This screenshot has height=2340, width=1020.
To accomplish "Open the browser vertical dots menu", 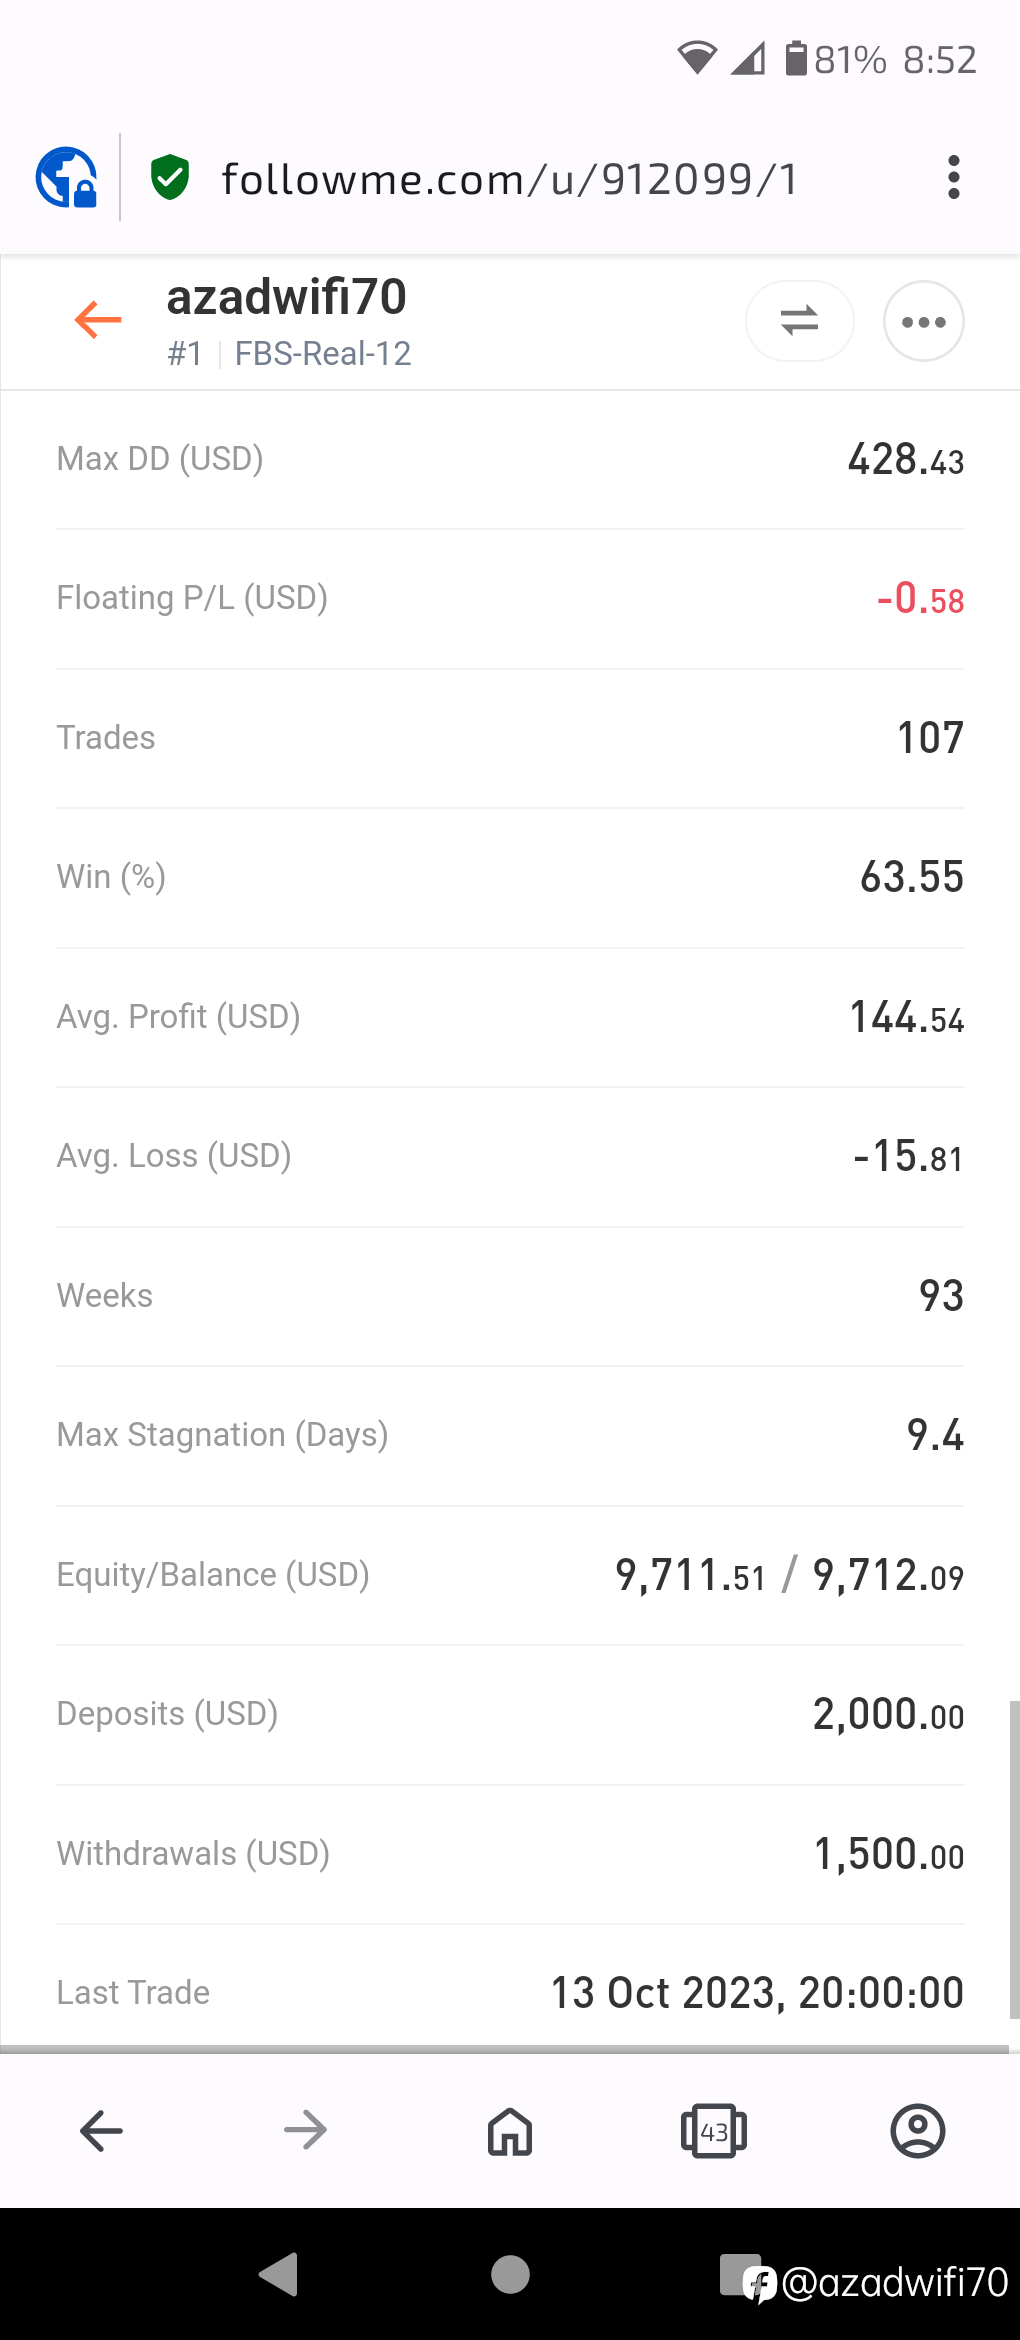I will pos(953,178).
